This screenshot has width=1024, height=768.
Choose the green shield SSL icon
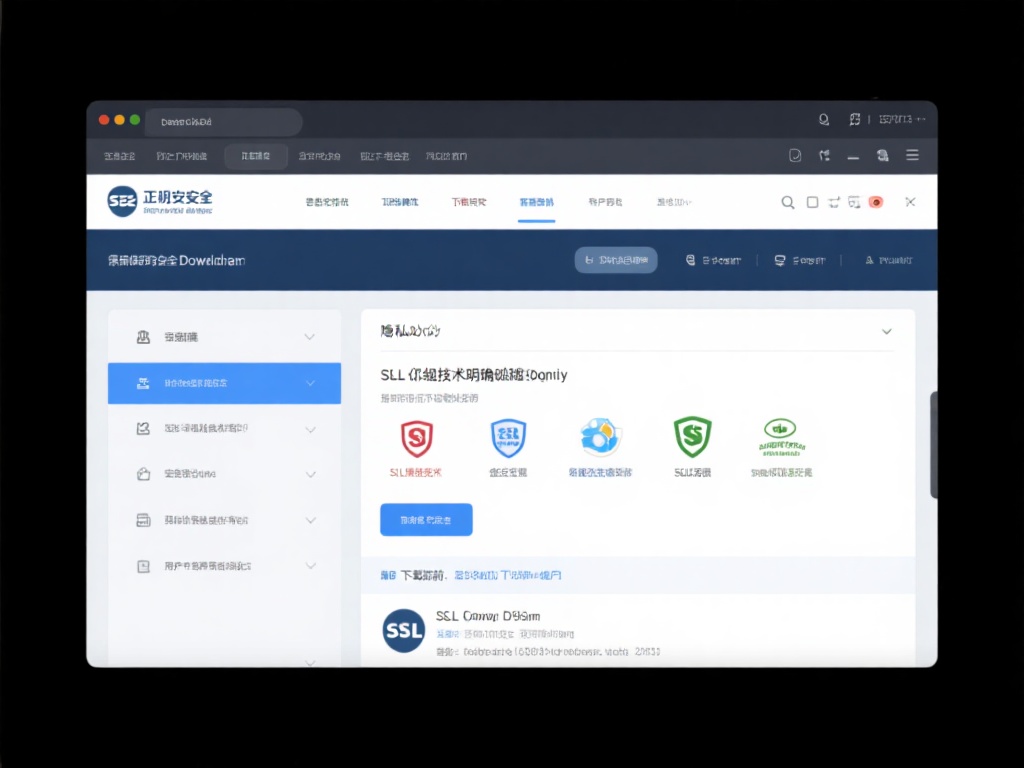(x=692, y=438)
